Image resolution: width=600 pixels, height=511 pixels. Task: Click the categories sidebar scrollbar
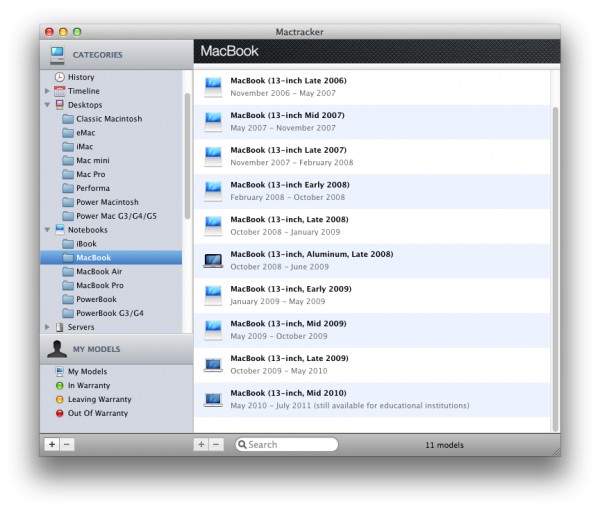[188, 156]
